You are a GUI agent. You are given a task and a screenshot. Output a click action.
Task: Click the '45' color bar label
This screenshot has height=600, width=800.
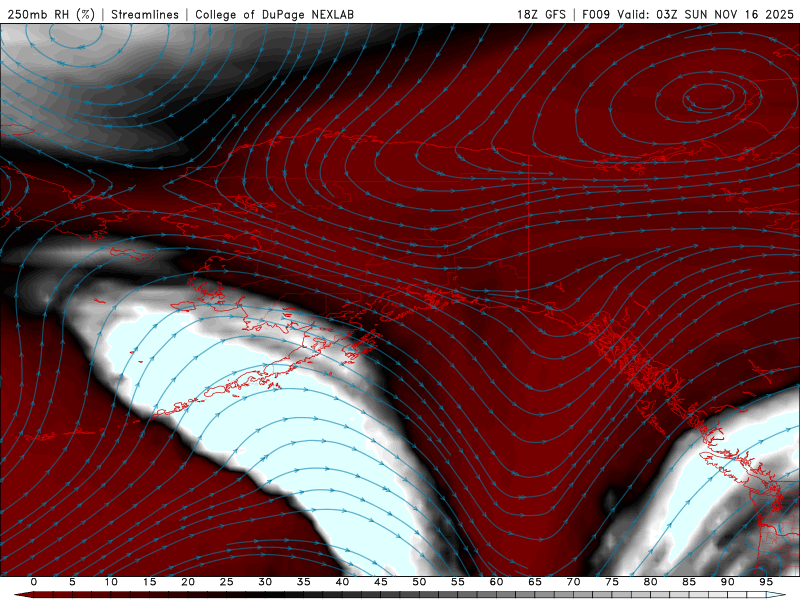381,582
